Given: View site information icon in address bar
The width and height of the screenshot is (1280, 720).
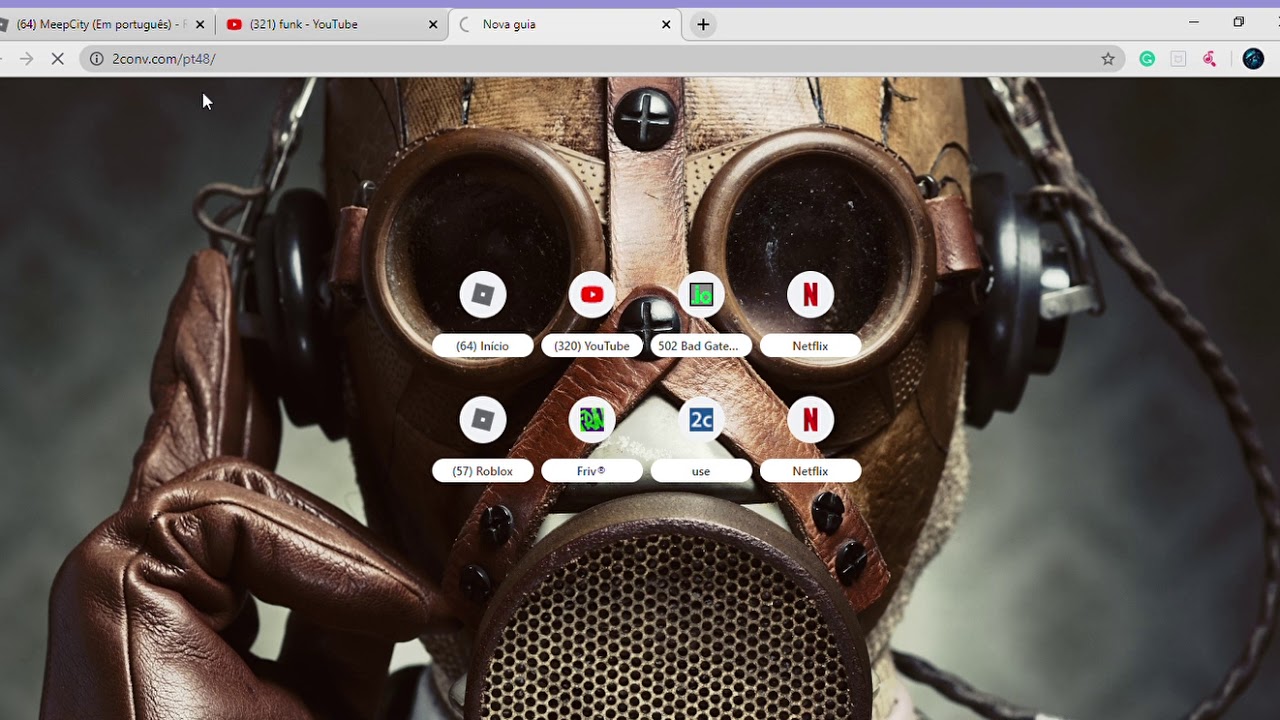Looking at the screenshot, I should tap(96, 59).
